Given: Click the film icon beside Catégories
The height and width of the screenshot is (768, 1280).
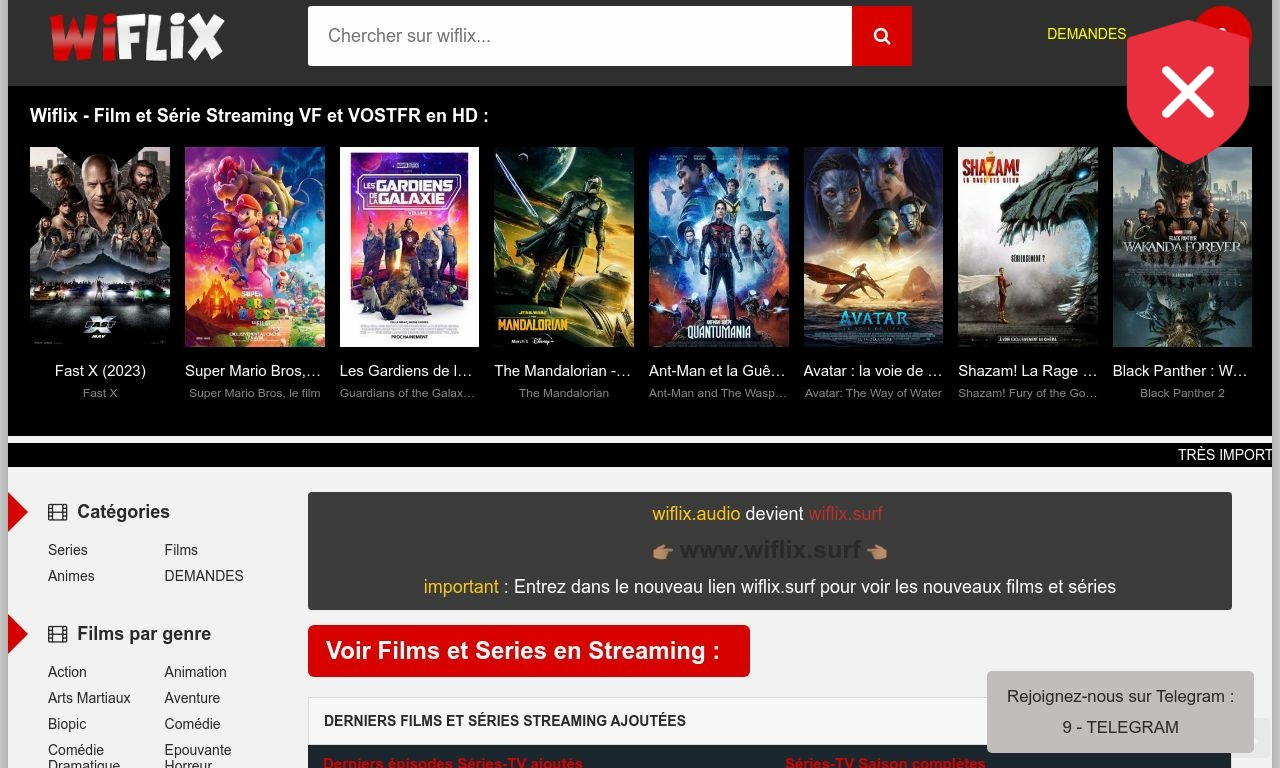Looking at the screenshot, I should (58, 512).
